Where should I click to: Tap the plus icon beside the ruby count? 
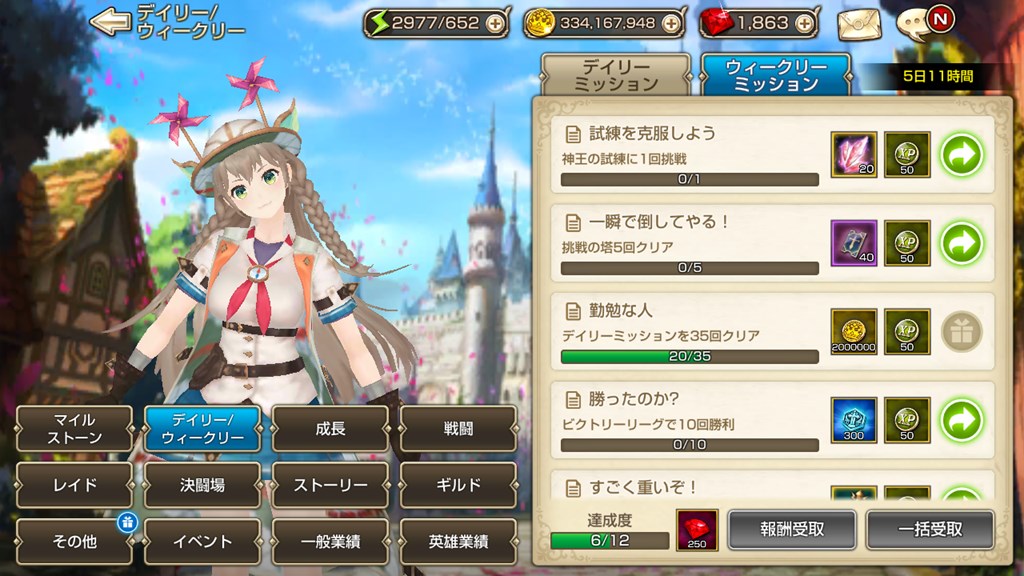click(x=805, y=24)
